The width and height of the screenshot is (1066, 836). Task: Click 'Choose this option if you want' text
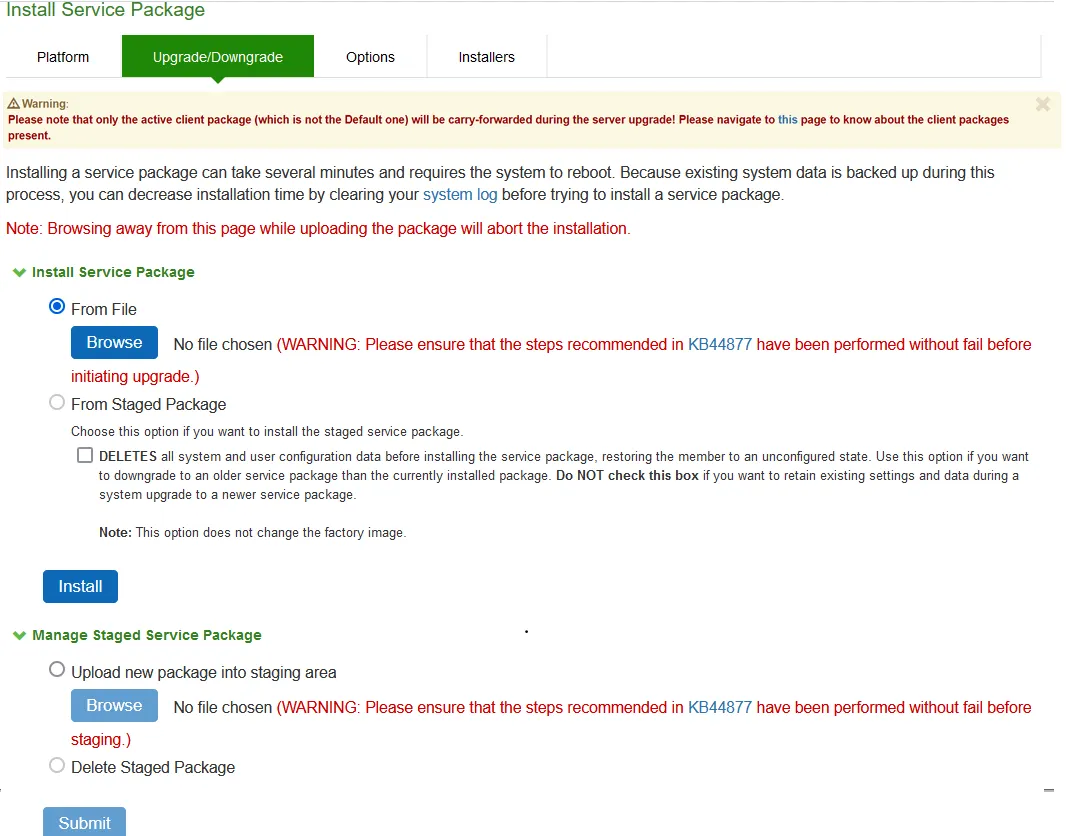coord(267,432)
